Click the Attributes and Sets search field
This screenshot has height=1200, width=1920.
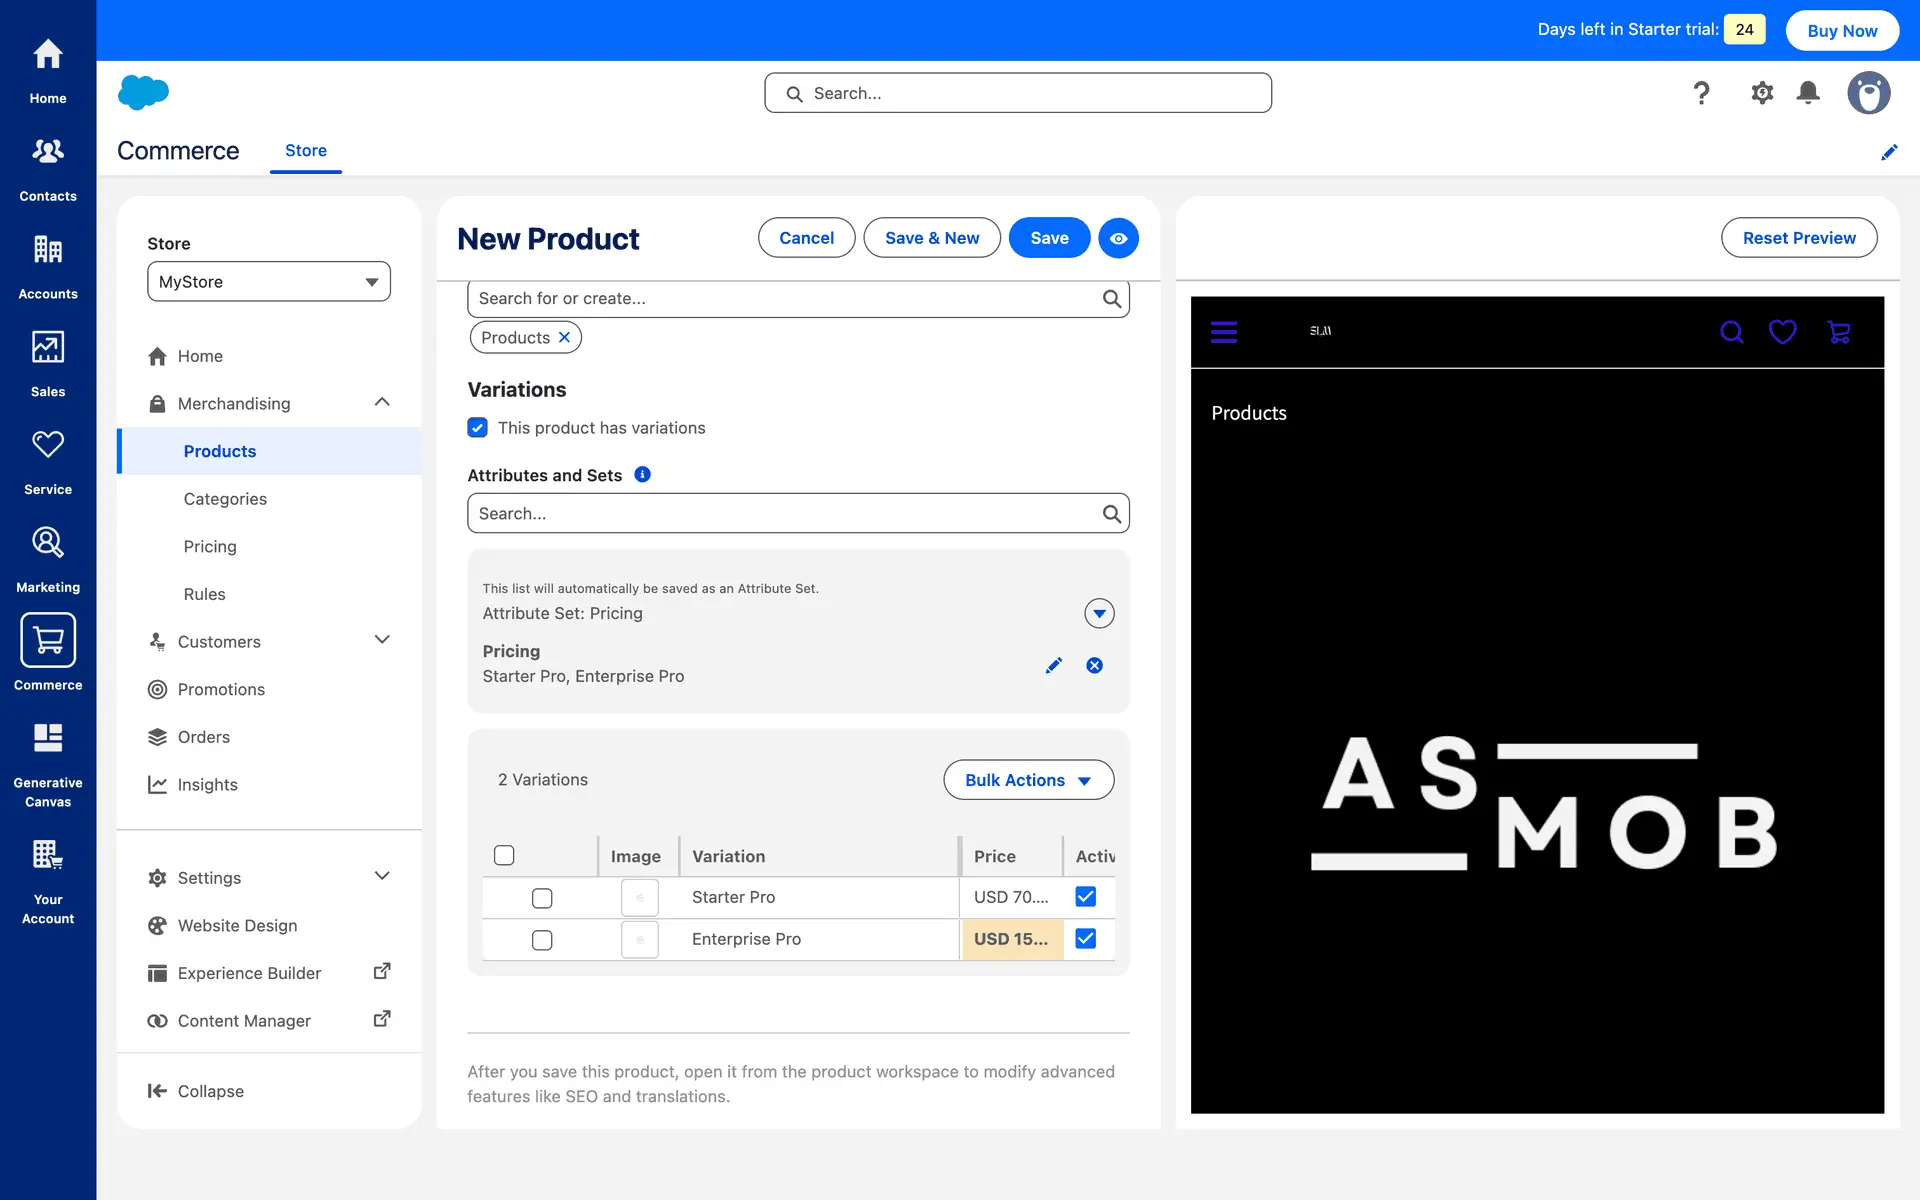pos(785,514)
